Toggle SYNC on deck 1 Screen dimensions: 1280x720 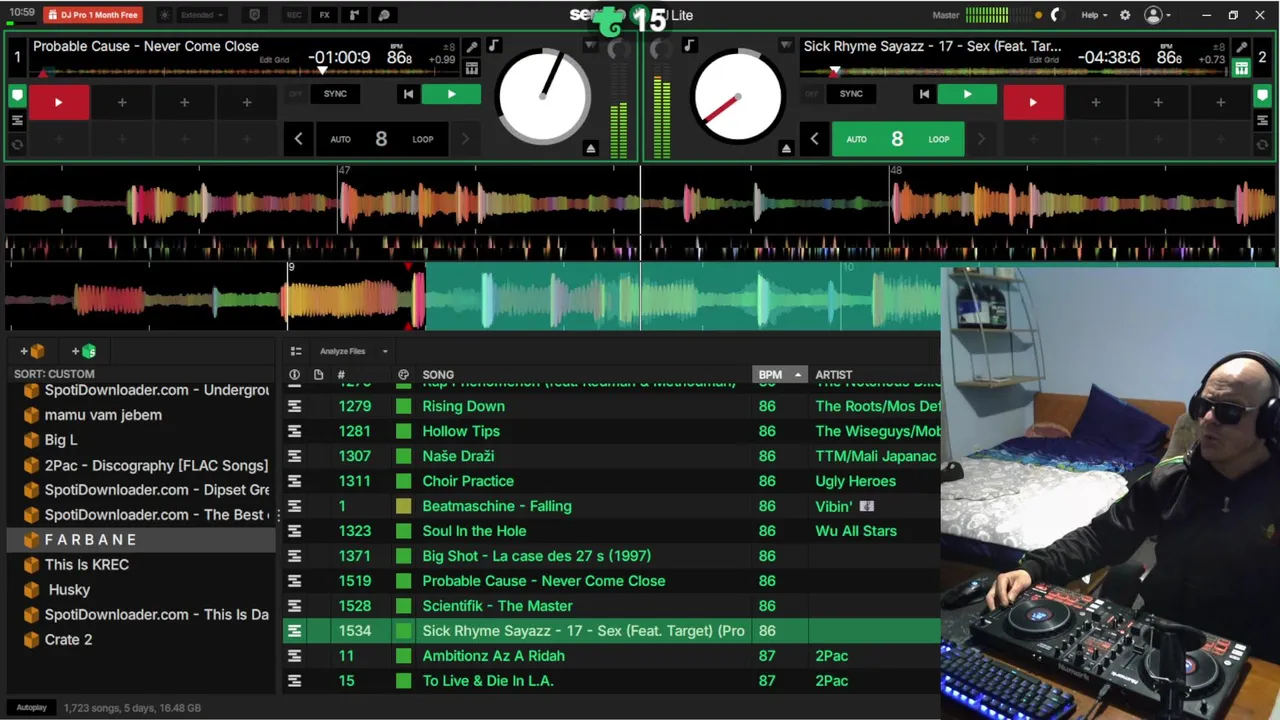pos(335,94)
